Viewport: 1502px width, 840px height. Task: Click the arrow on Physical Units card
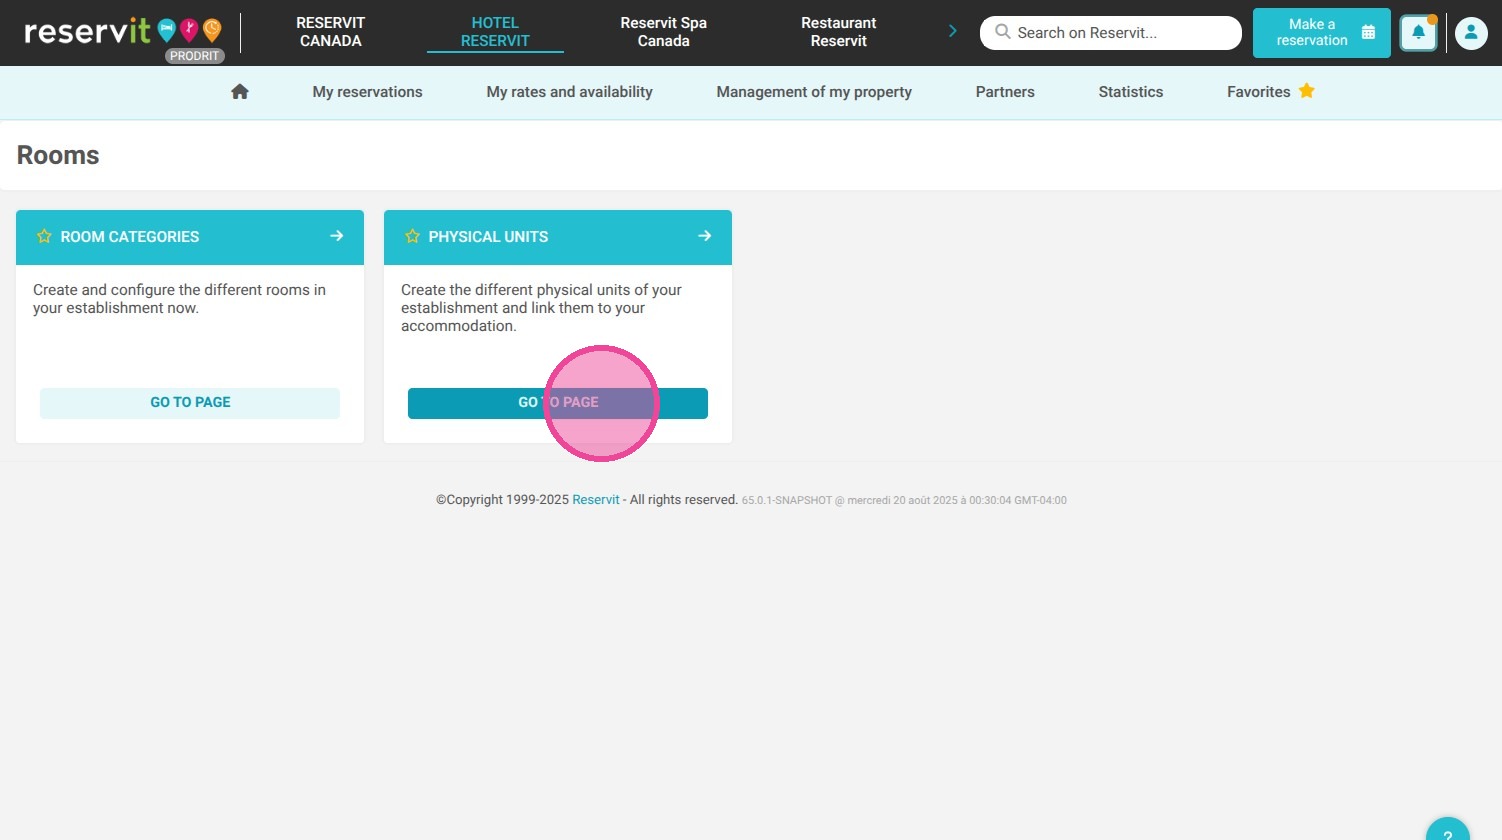pos(705,236)
